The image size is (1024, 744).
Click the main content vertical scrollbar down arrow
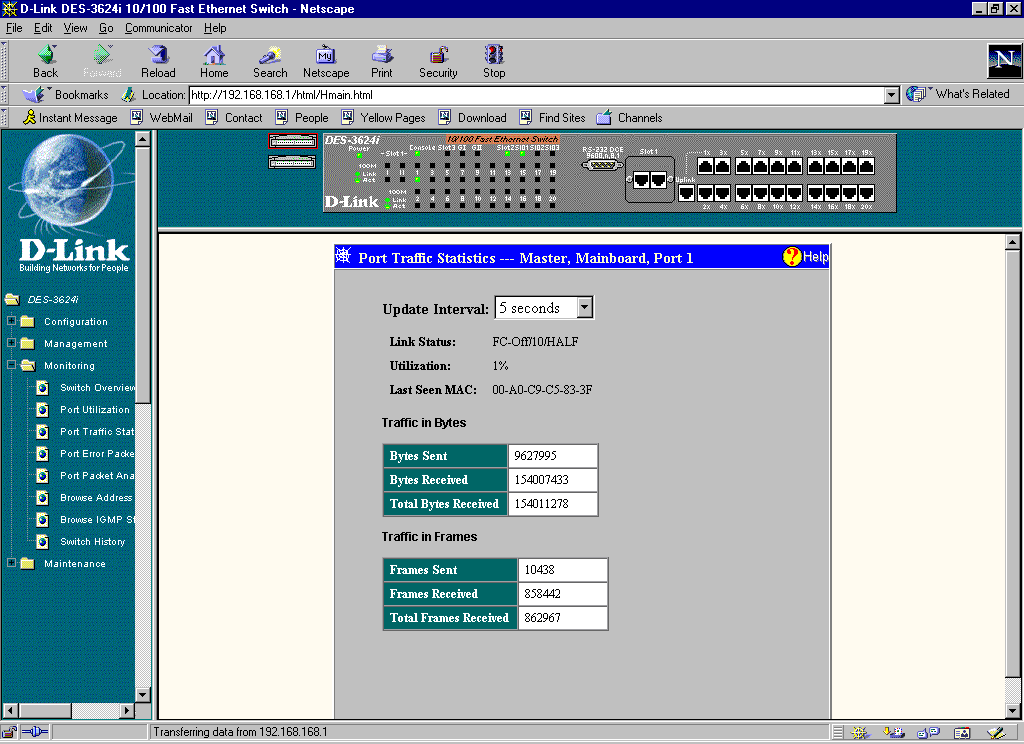(x=1012, y=711)
